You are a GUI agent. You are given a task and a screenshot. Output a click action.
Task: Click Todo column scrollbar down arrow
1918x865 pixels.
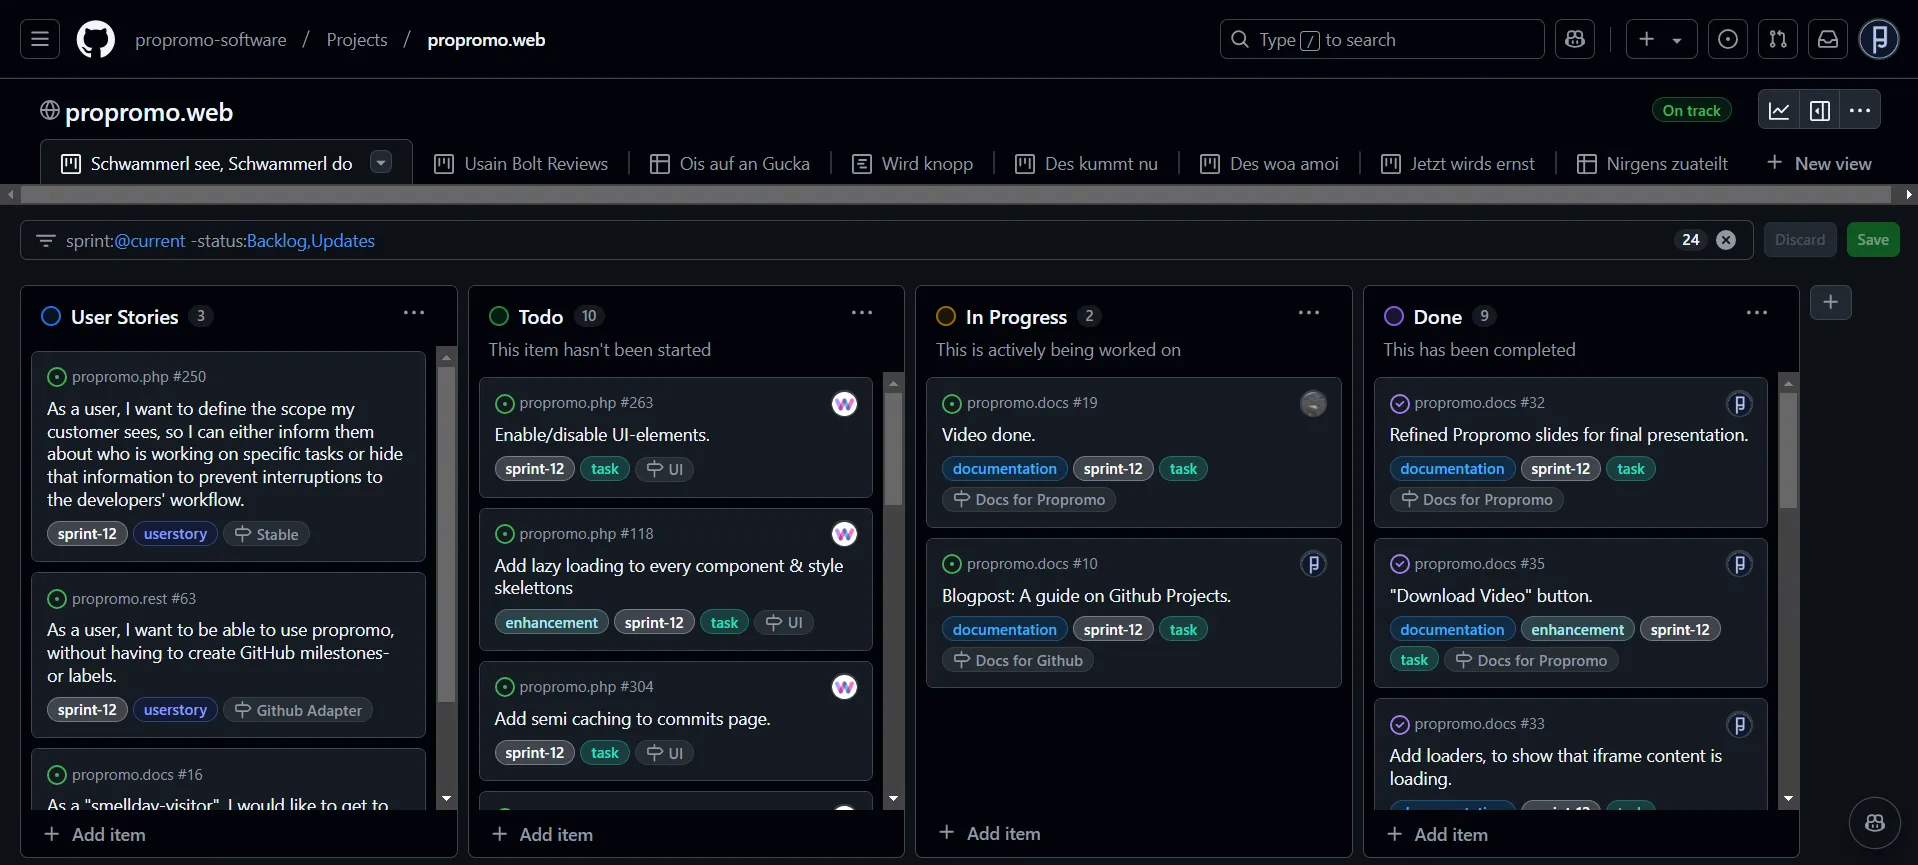pos(894,800)
